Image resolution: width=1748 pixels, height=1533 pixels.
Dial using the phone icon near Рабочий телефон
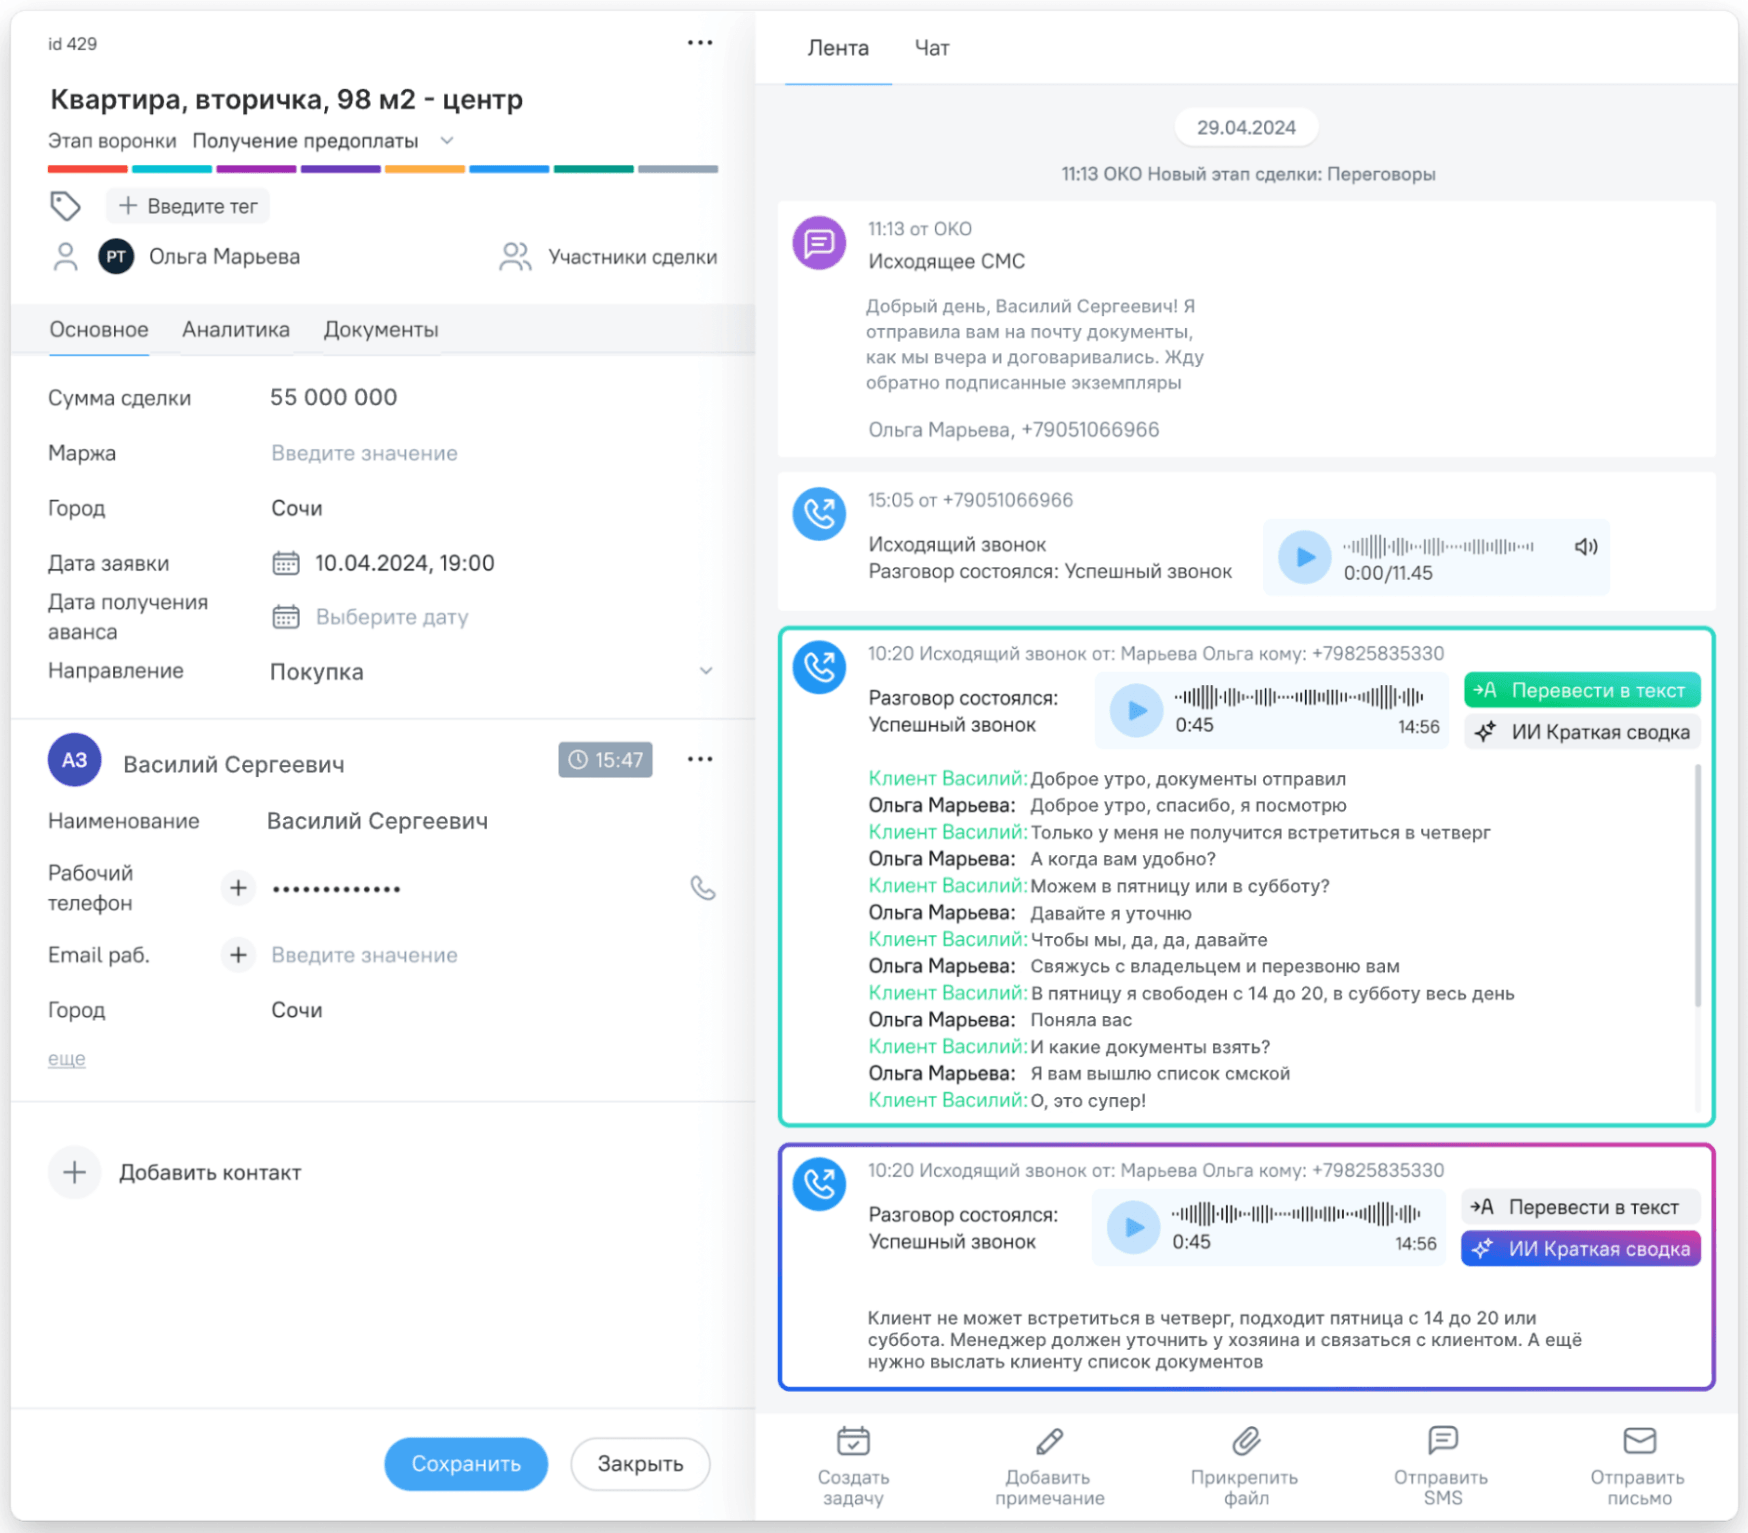pos(702,888)
